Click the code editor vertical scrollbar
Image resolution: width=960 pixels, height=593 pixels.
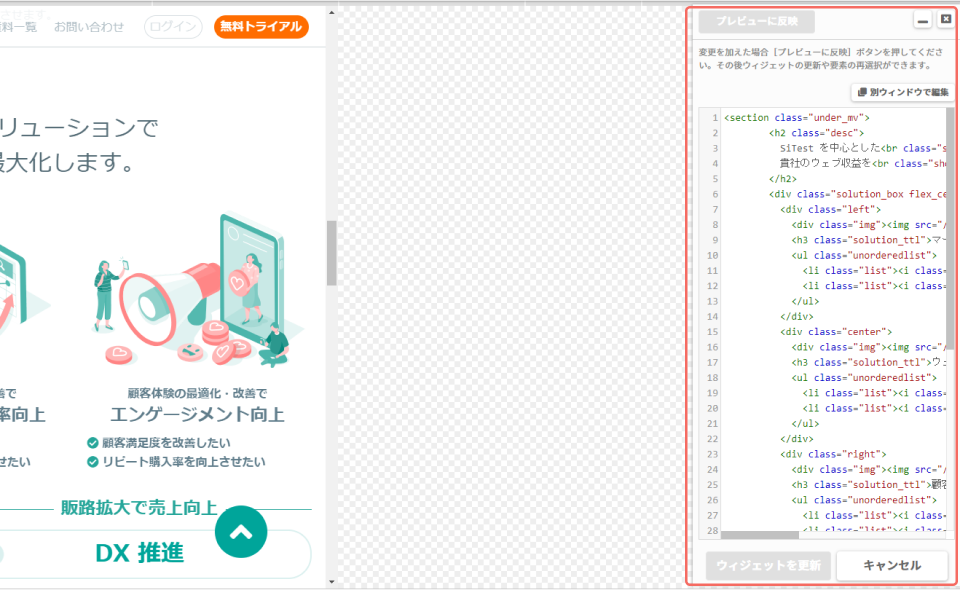tap(950, 229)
